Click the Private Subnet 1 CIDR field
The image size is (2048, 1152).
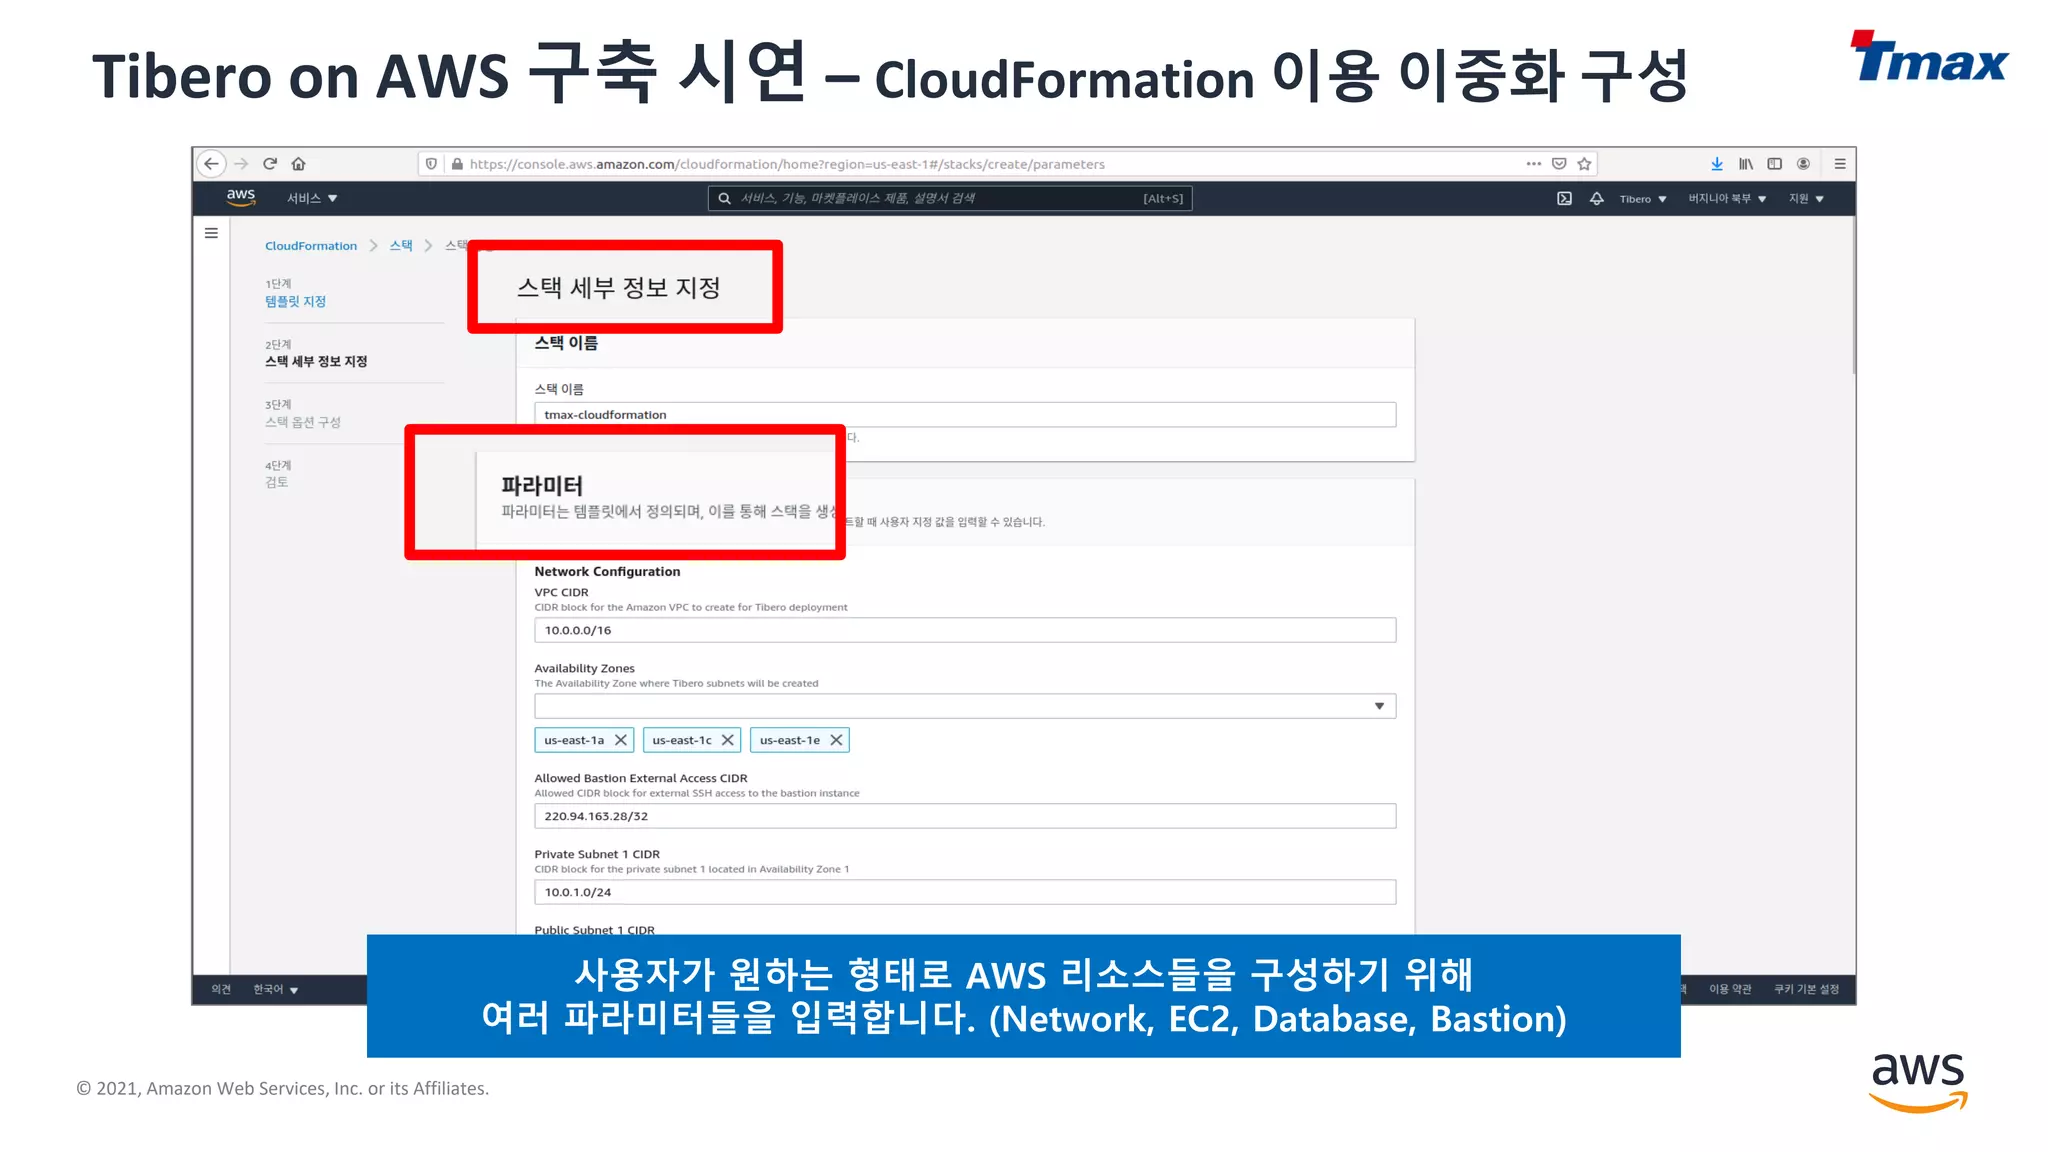click(965, 892)
